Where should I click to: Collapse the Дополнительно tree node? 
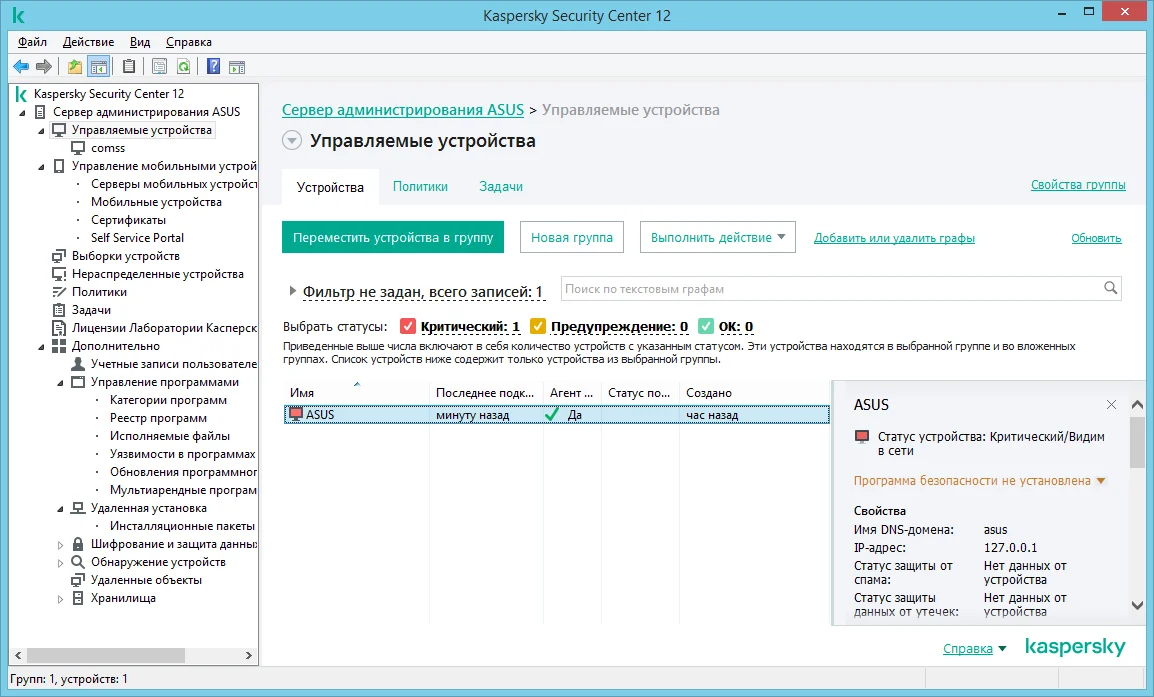pyautogui.click(x=41, y=347)
